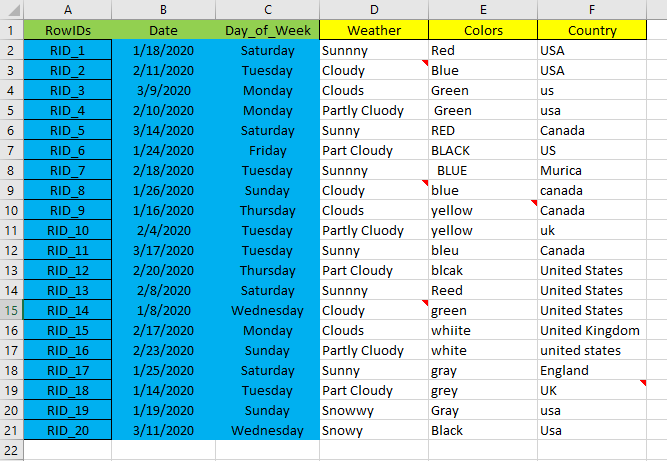The height and width of the screenshot is (461, 667).
Task: Select the highlighted row 15 header
Action: click(11, 310)
